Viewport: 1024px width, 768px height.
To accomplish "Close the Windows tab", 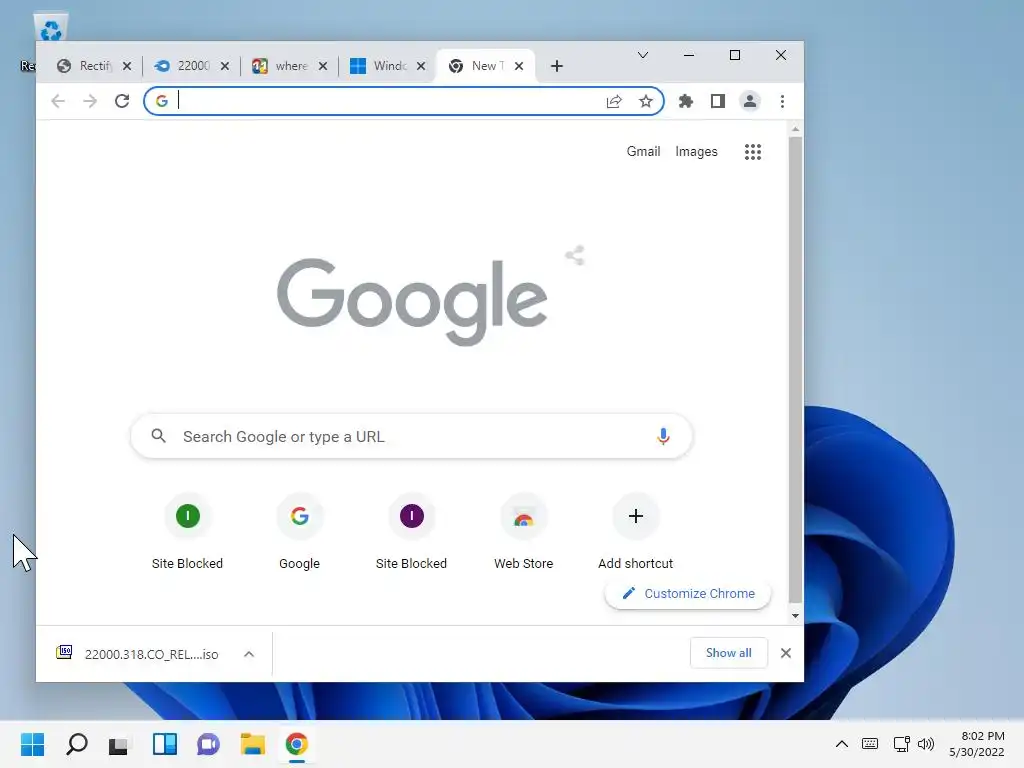I will tap(421, 66).
